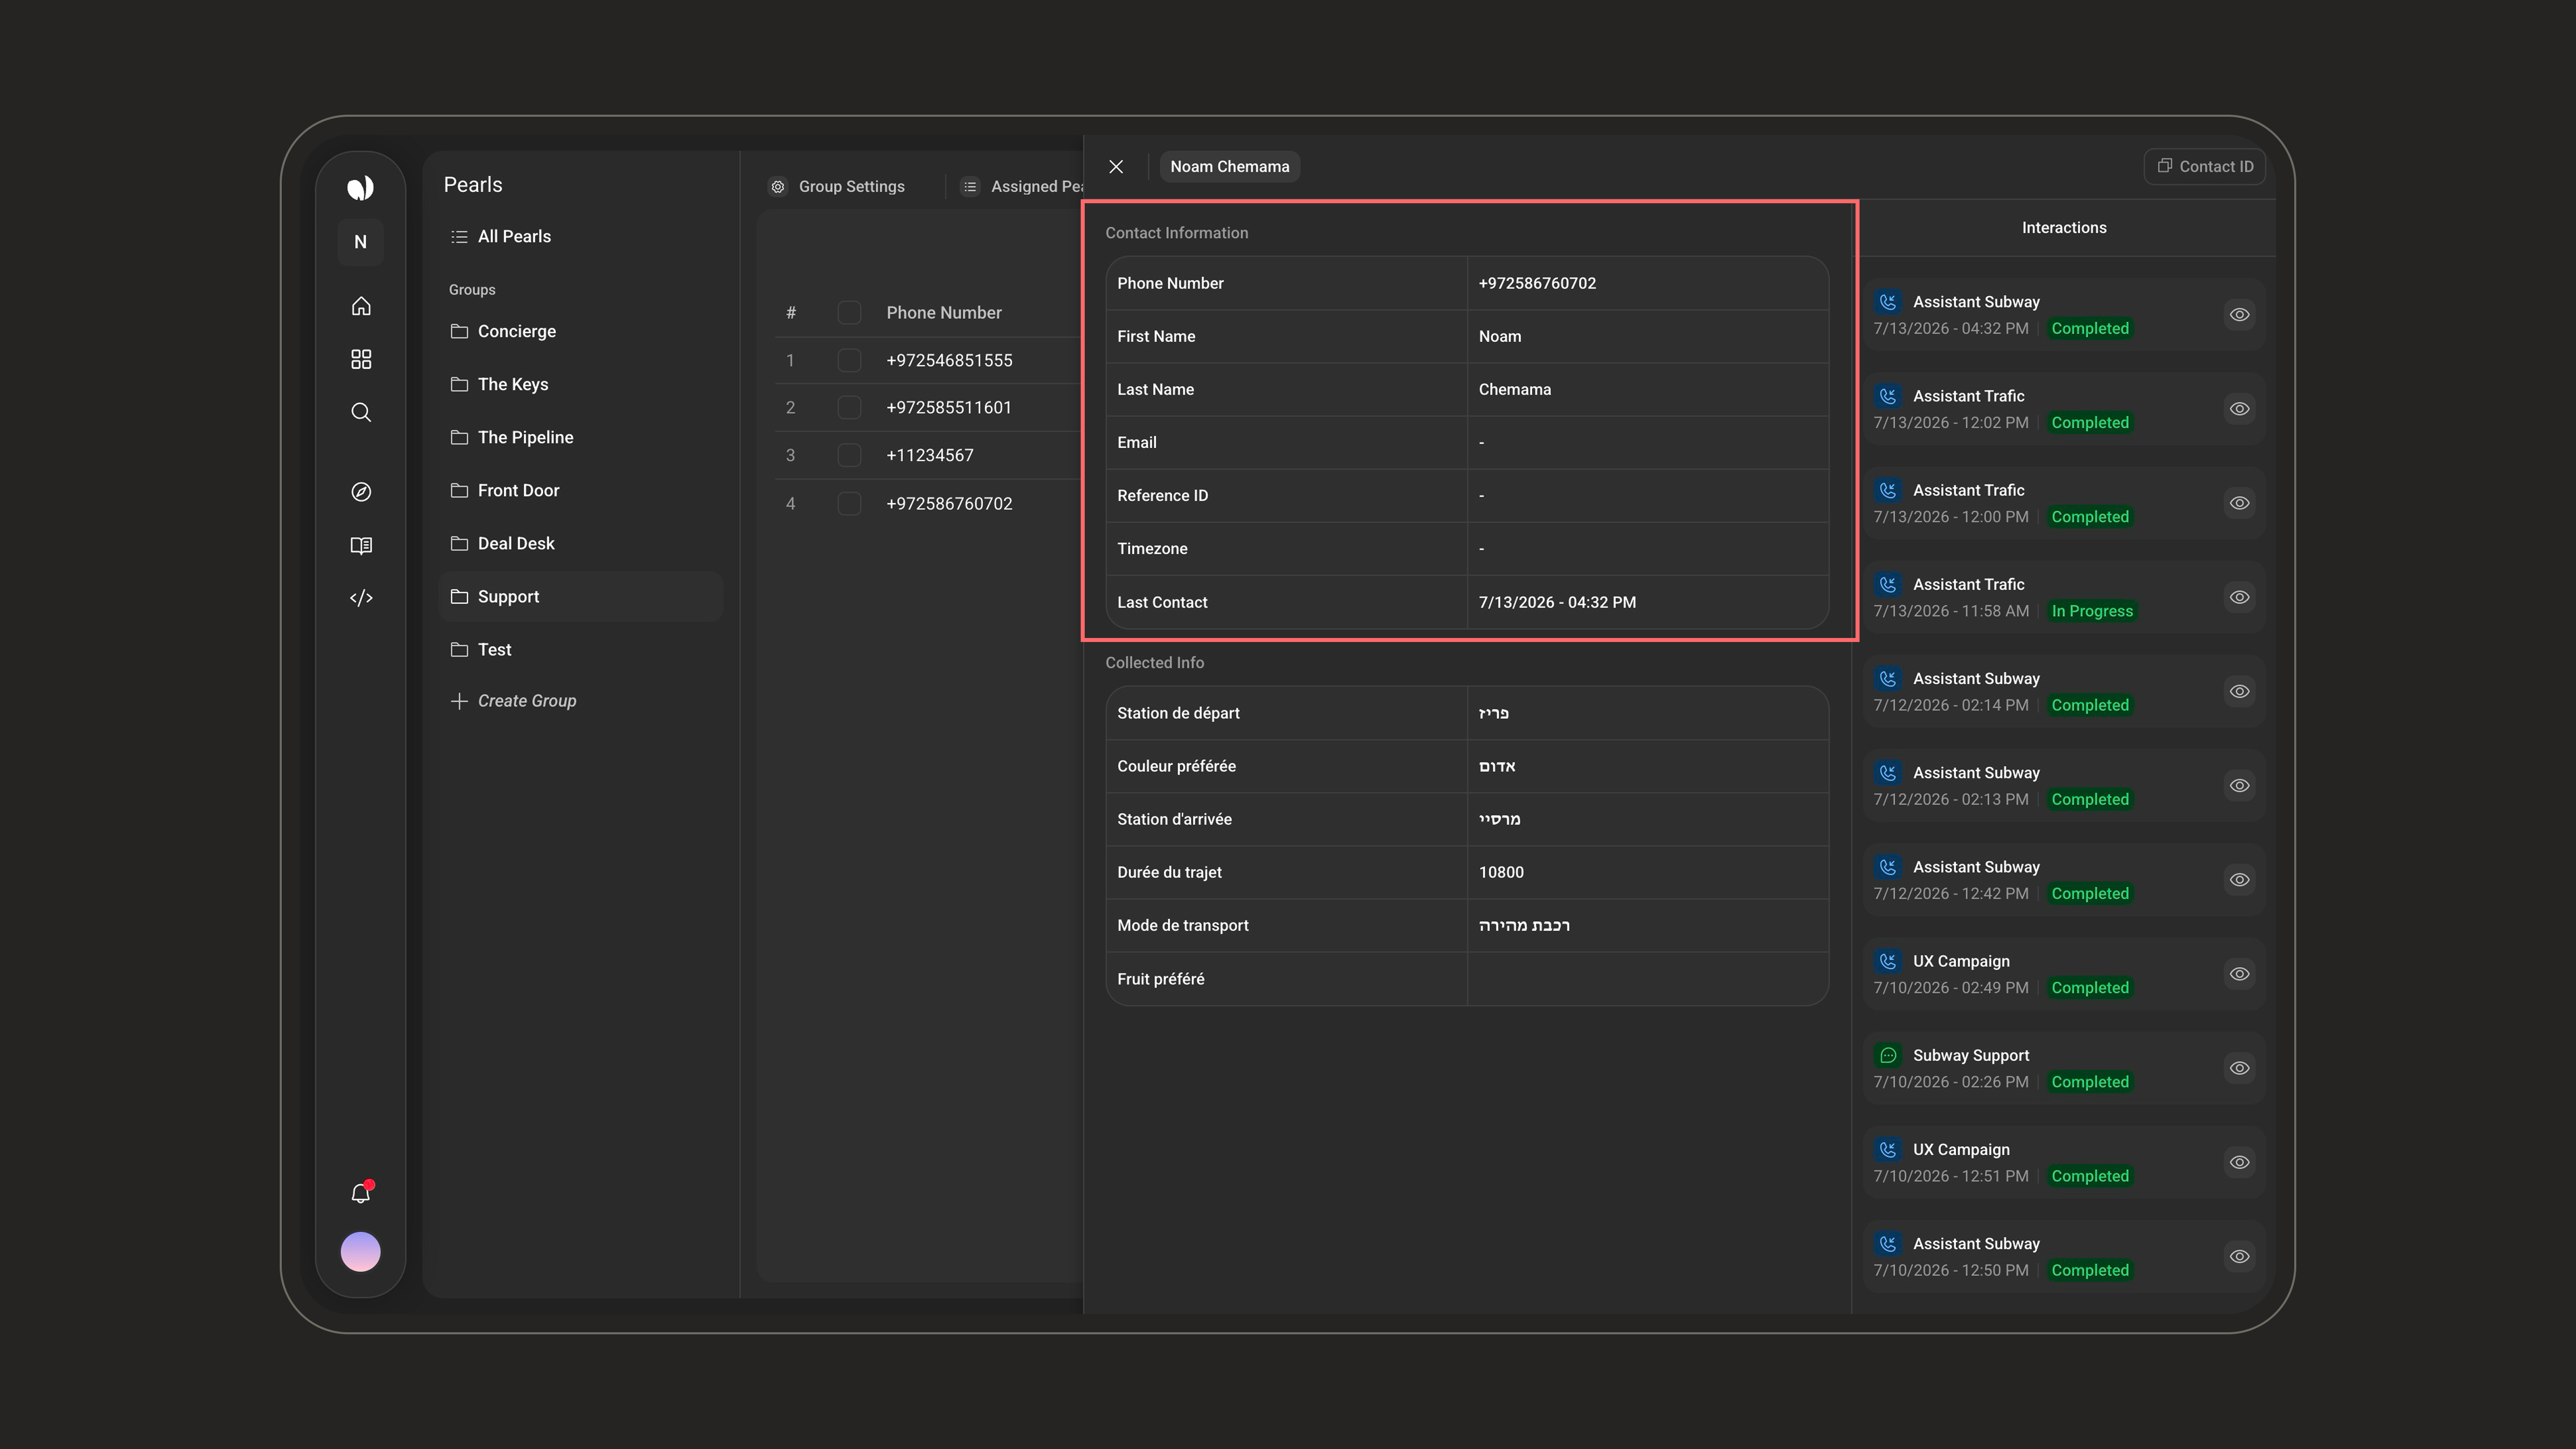View Assistant Trafic interaction at 12:00 PM
Image resolution: width=2576 pixels, height=1449 pixels.
click(x=2239, y=503)
